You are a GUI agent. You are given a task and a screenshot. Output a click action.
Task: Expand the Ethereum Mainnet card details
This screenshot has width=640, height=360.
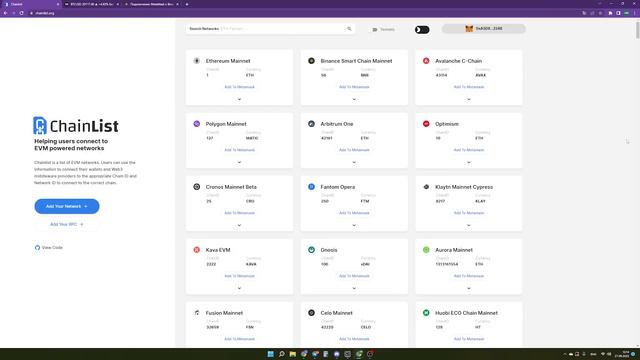(239, 99)
